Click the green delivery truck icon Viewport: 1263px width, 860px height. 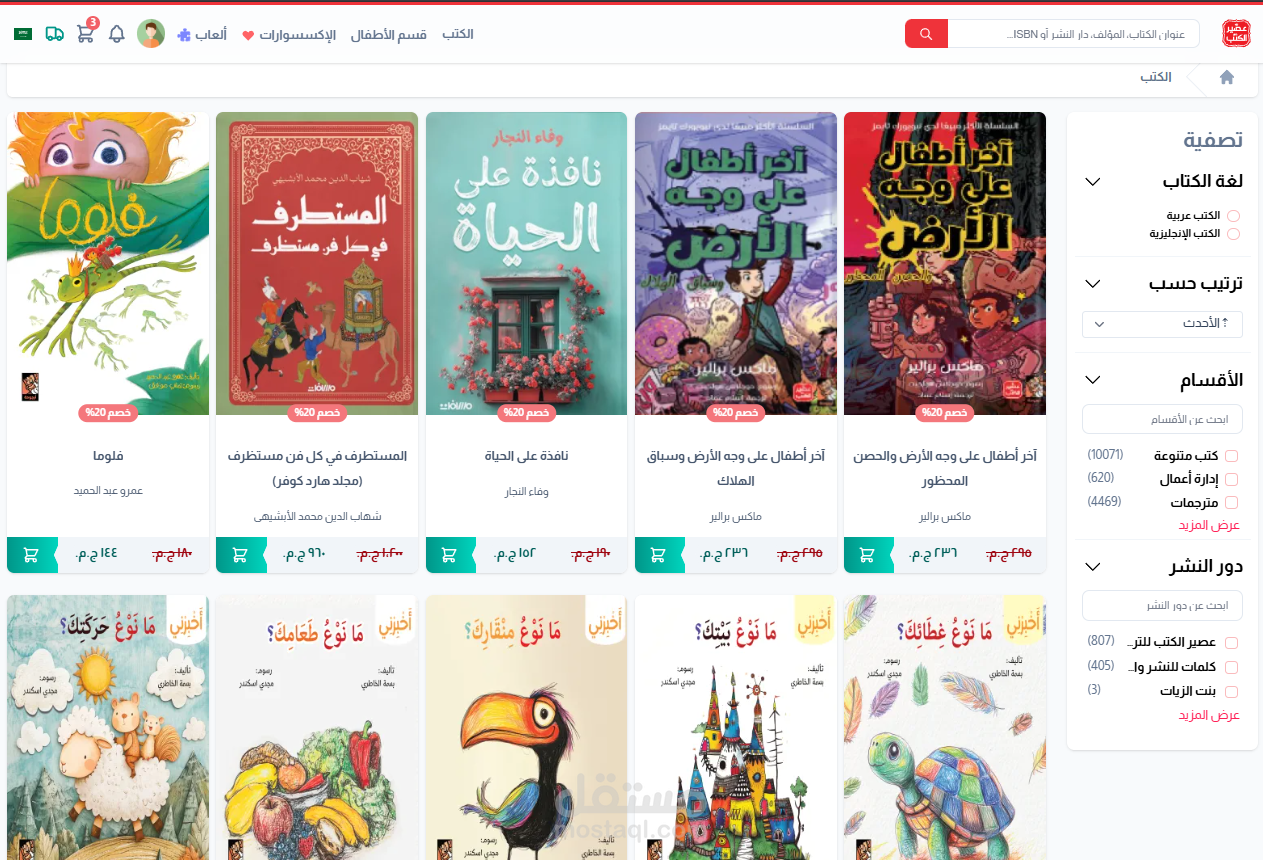point(55,34)
